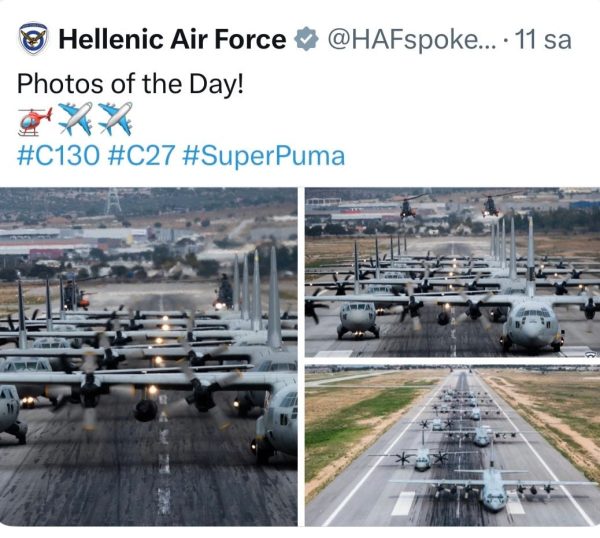The height and width of the screenshot is (538, 600).
Task: Click the first airplane emoji
Action: [75, 120]
